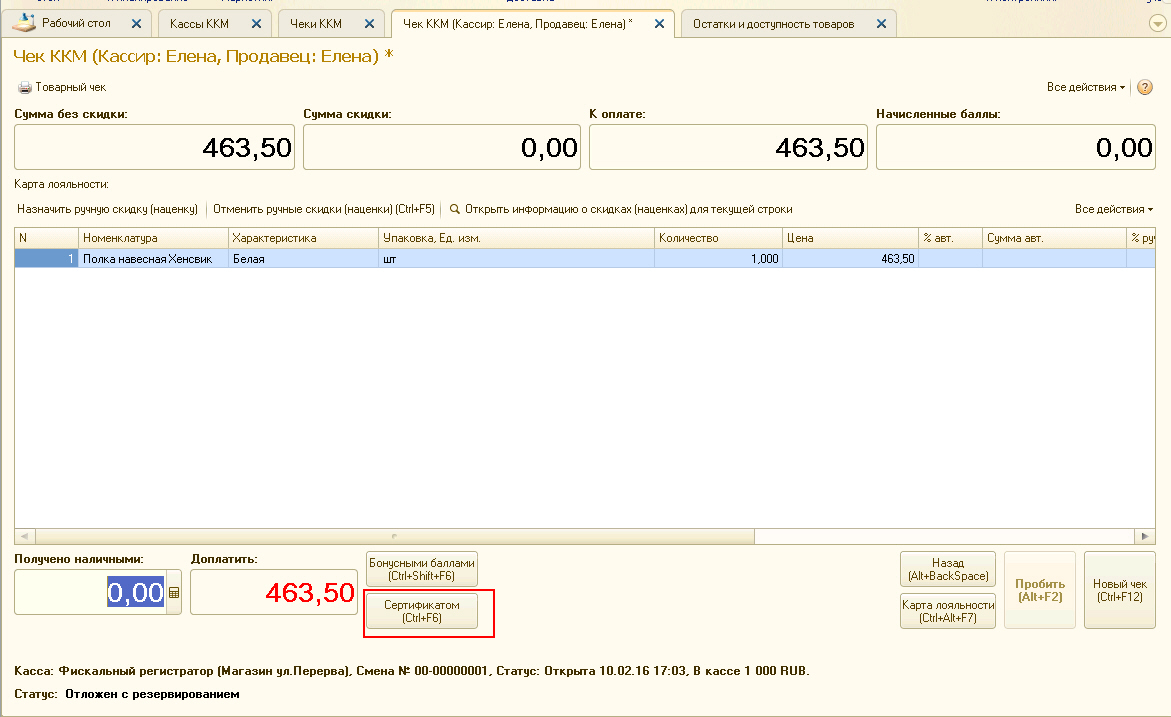The width and height of the screenshot is (1171, 717).
Task: Click the horizontal scrollbar thumb under the table
Action: point(394,536)
